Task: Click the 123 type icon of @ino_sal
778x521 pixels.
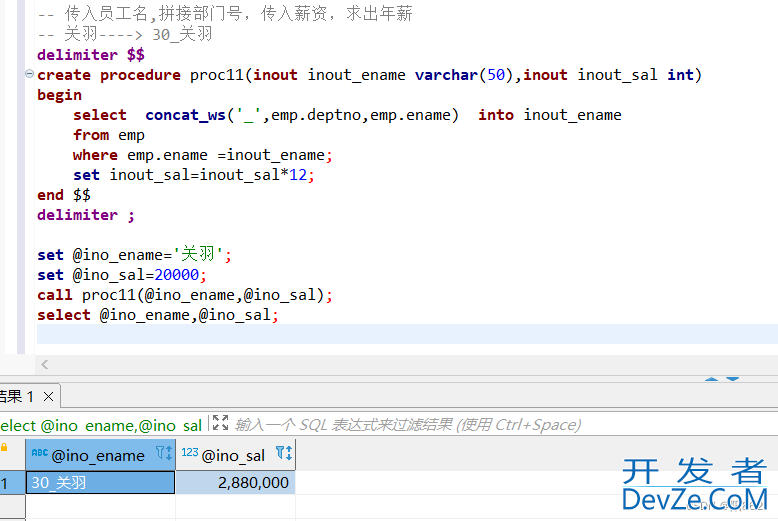Action: tap(190, 452)
